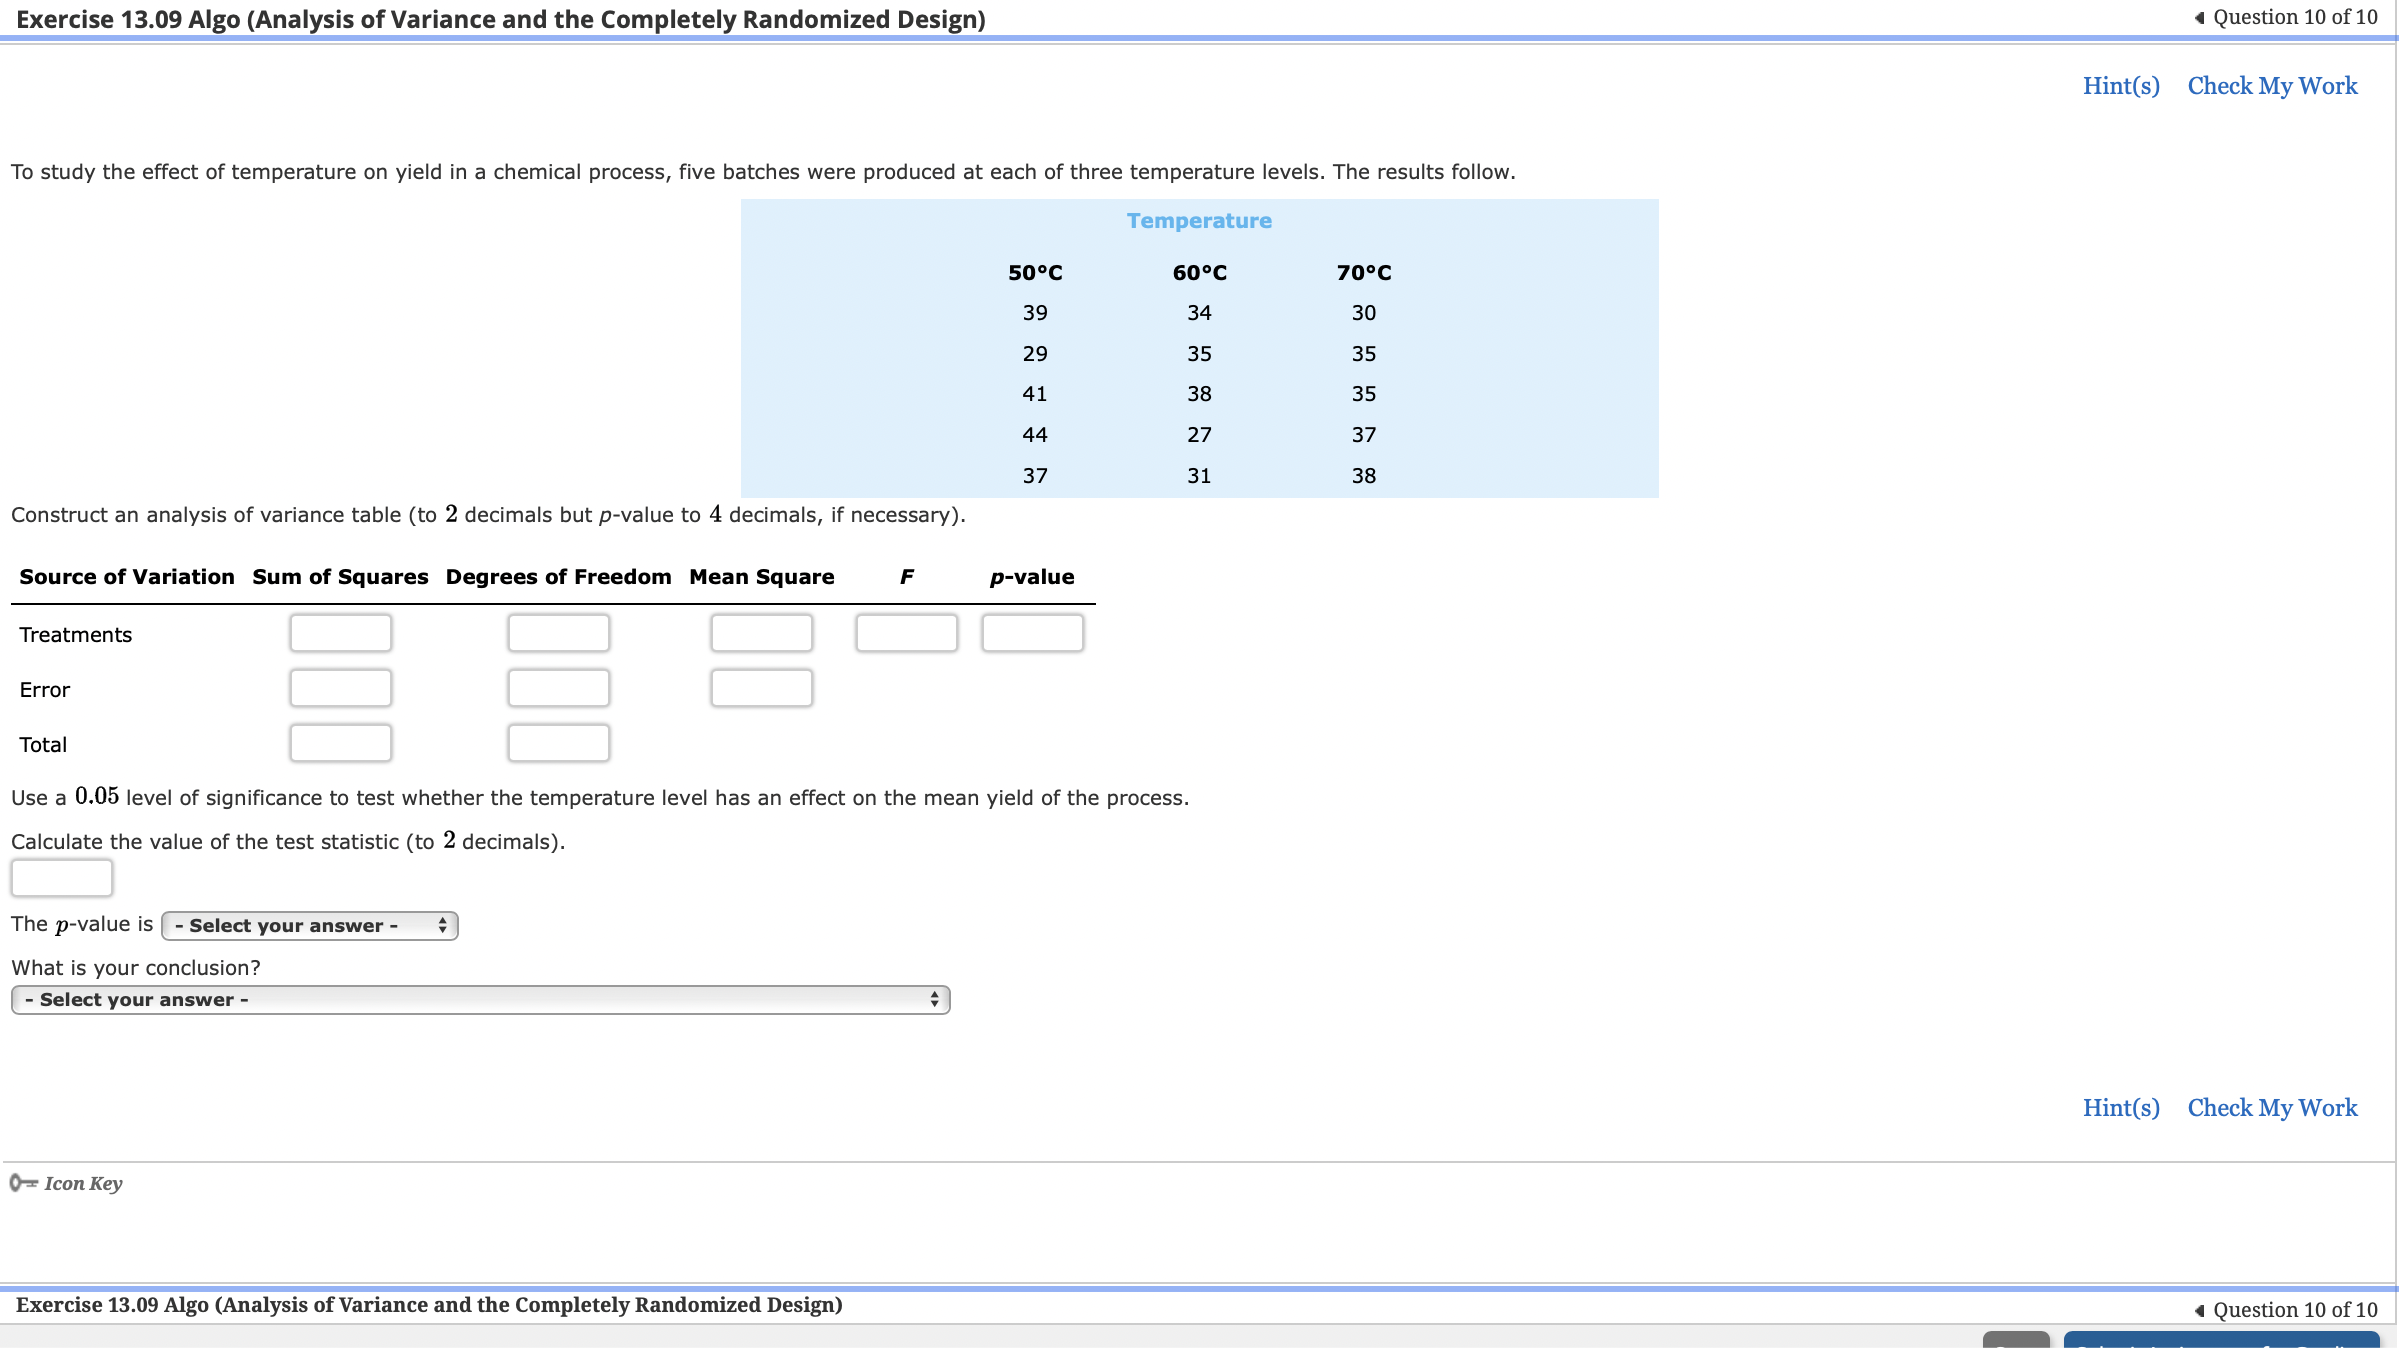Click the Error Sum of Squares field
The image size is (2399, 1348).
coord(340,687)
